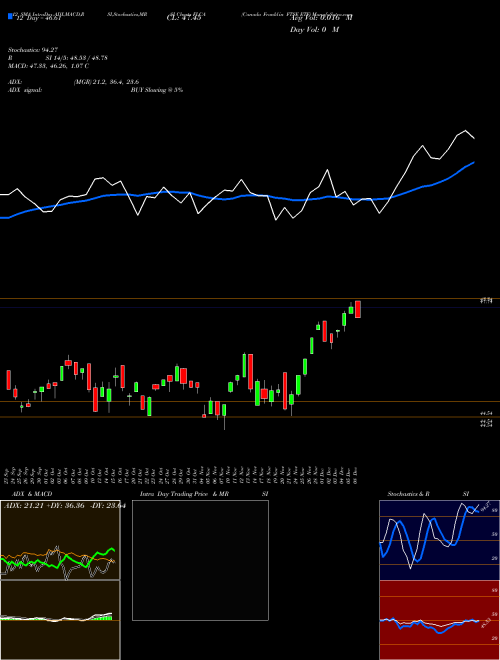Viewport: 500px width, 660px height.
Task: Open the ADX indicator mini chart
Action: point(60,540)
